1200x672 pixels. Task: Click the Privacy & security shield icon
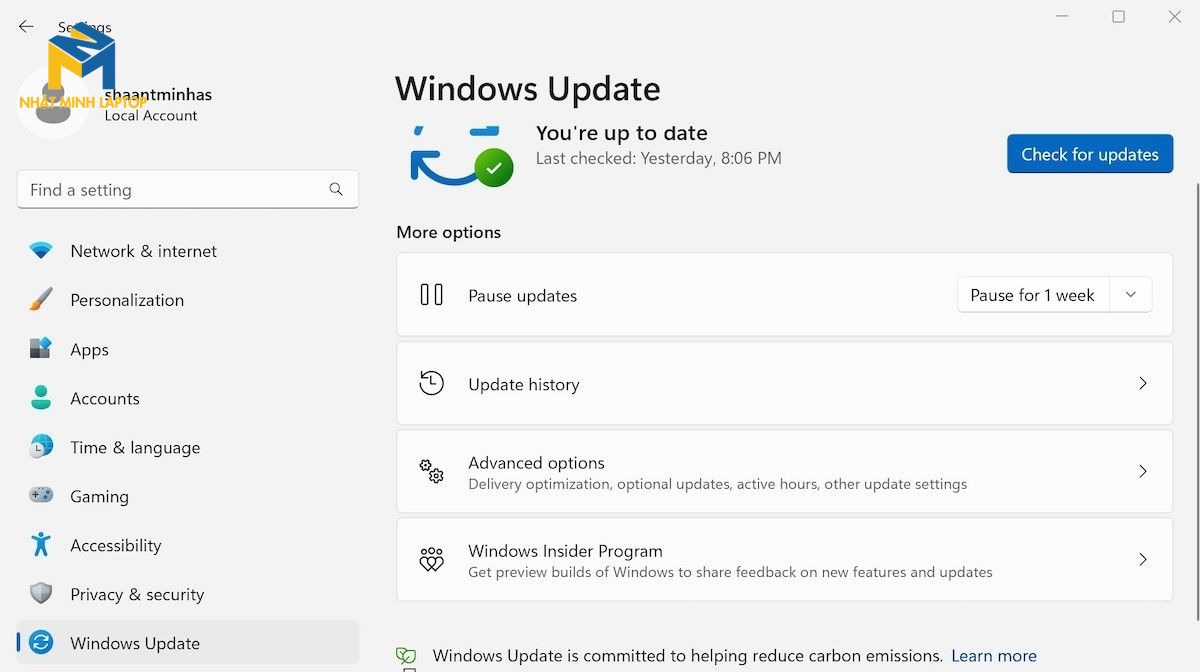[41, 594]
